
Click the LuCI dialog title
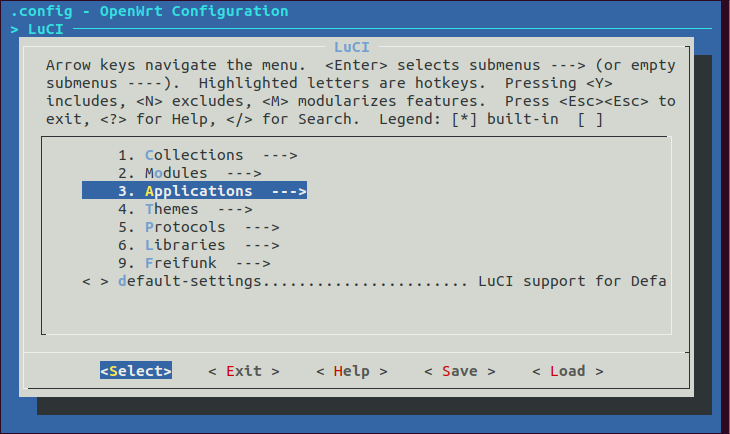point(352,47)
